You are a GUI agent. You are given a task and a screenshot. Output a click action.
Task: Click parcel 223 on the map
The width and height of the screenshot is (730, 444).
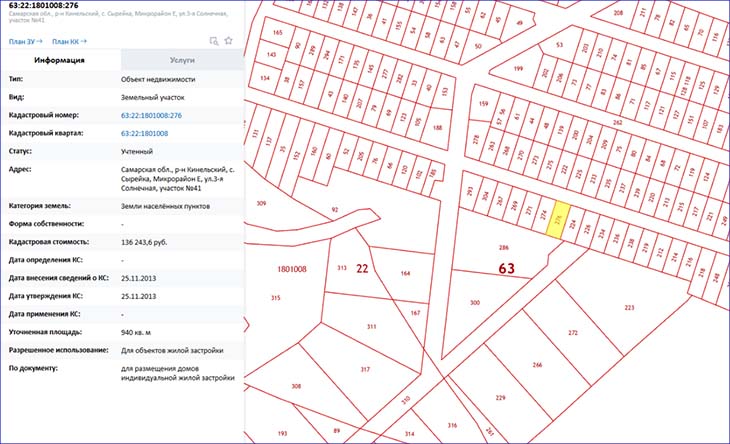click(629, 308)
